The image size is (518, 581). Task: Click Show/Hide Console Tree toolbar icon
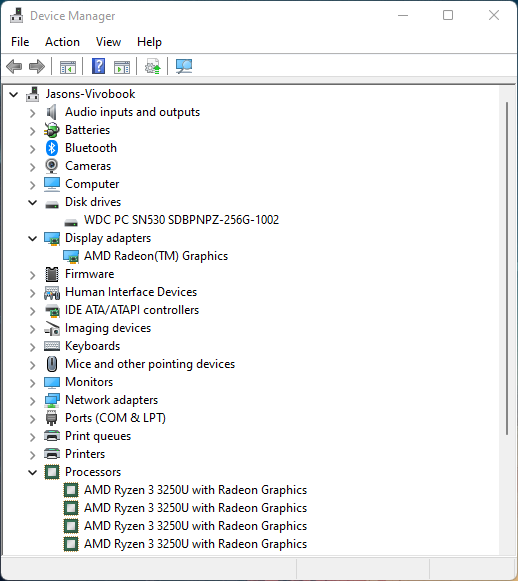point(68,67)
